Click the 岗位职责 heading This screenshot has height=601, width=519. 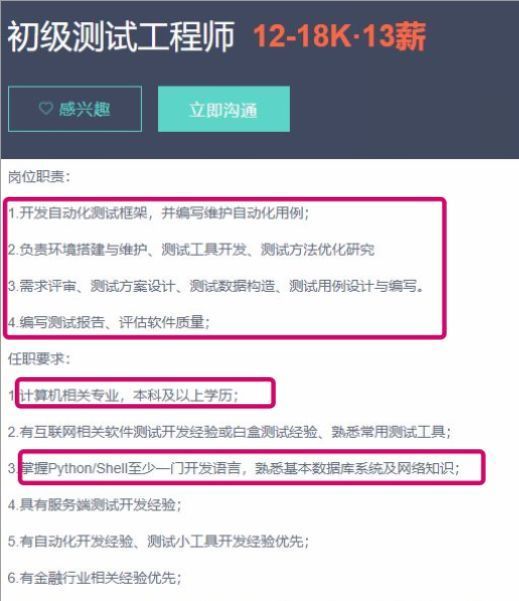[x=39, y=177]
